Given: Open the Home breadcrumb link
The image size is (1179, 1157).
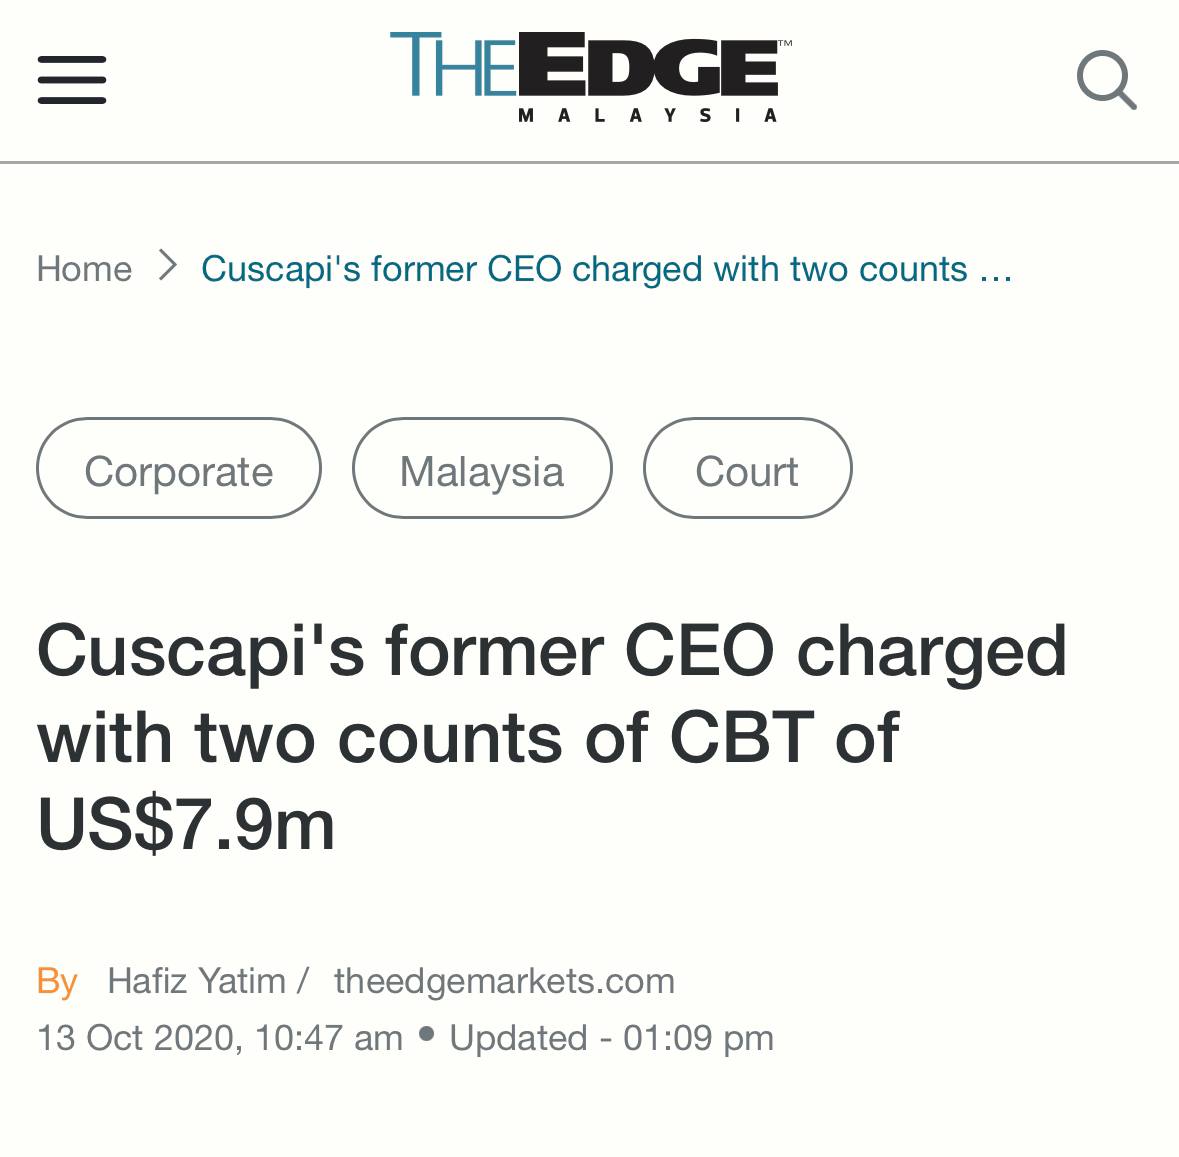Looking at the screenshot, I should [84, 268].
